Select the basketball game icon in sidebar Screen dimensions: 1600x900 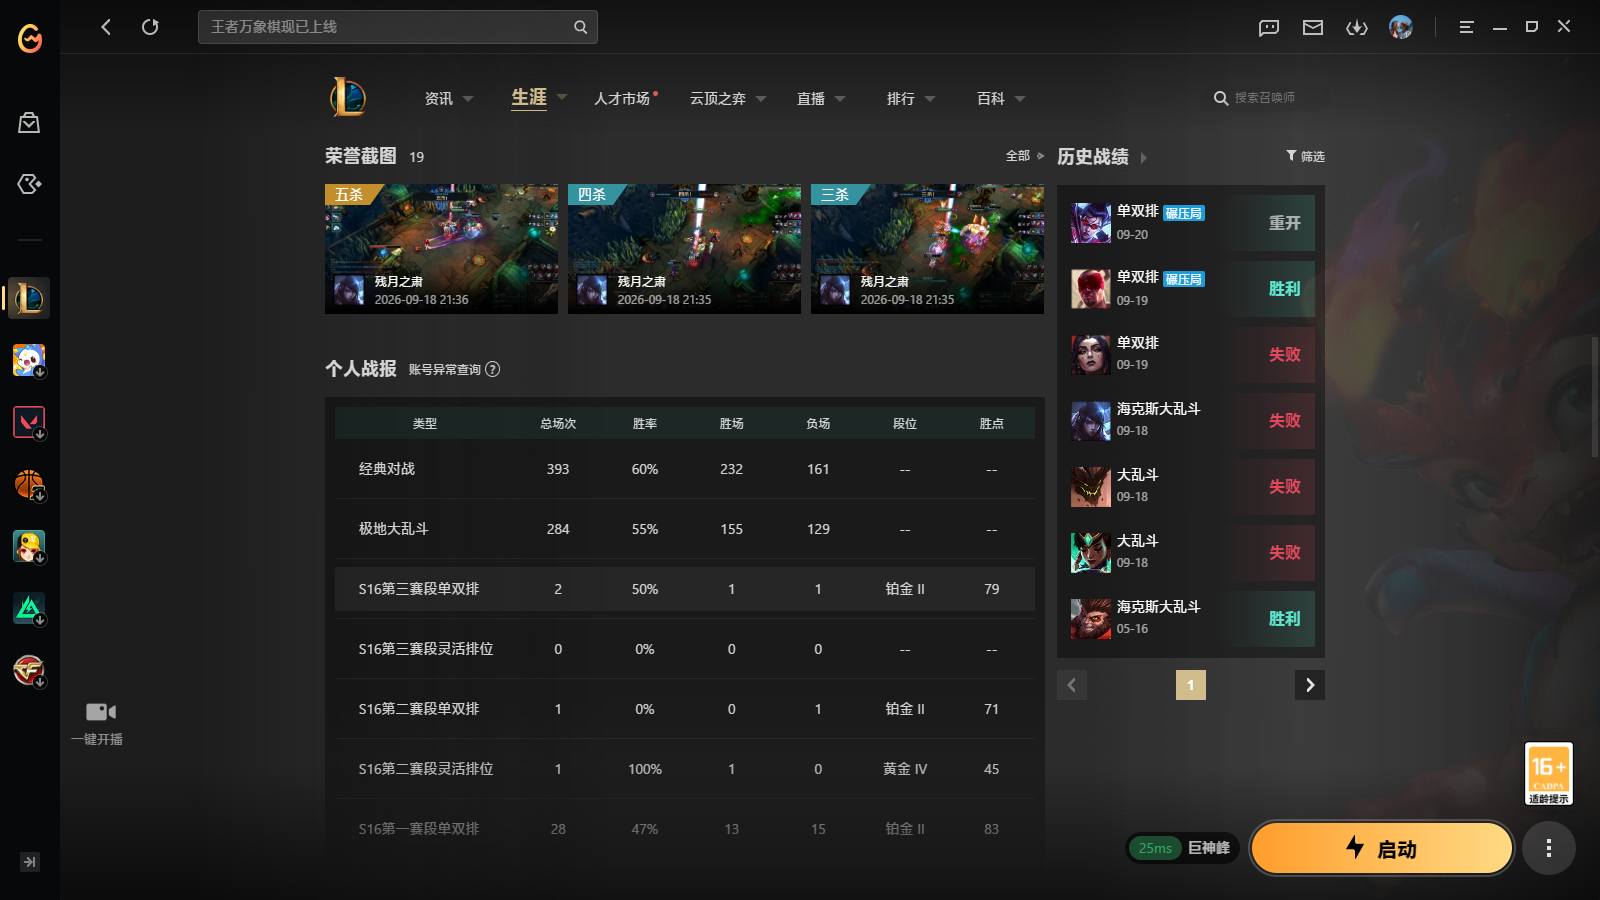tap(29, 485)
